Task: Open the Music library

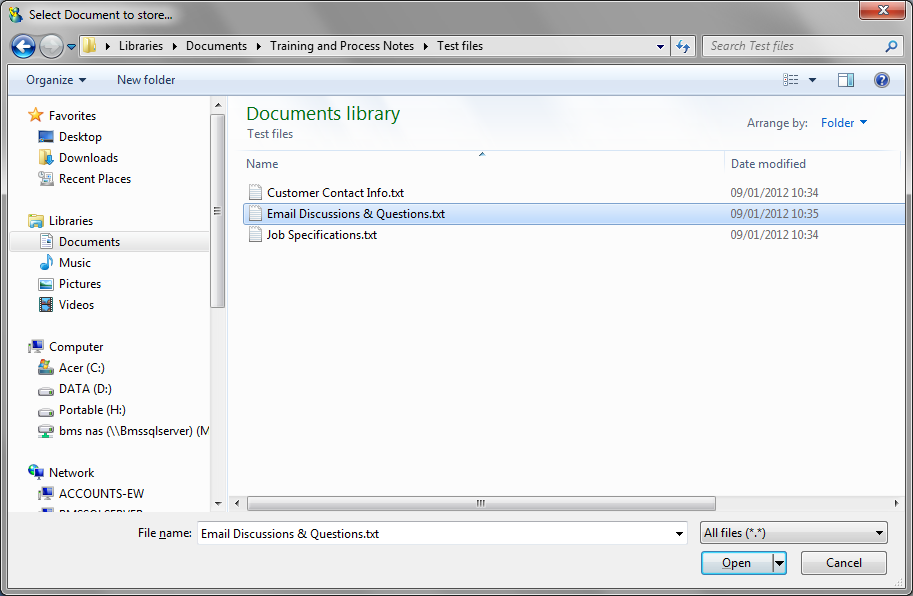Action: [x=75, y=262]
